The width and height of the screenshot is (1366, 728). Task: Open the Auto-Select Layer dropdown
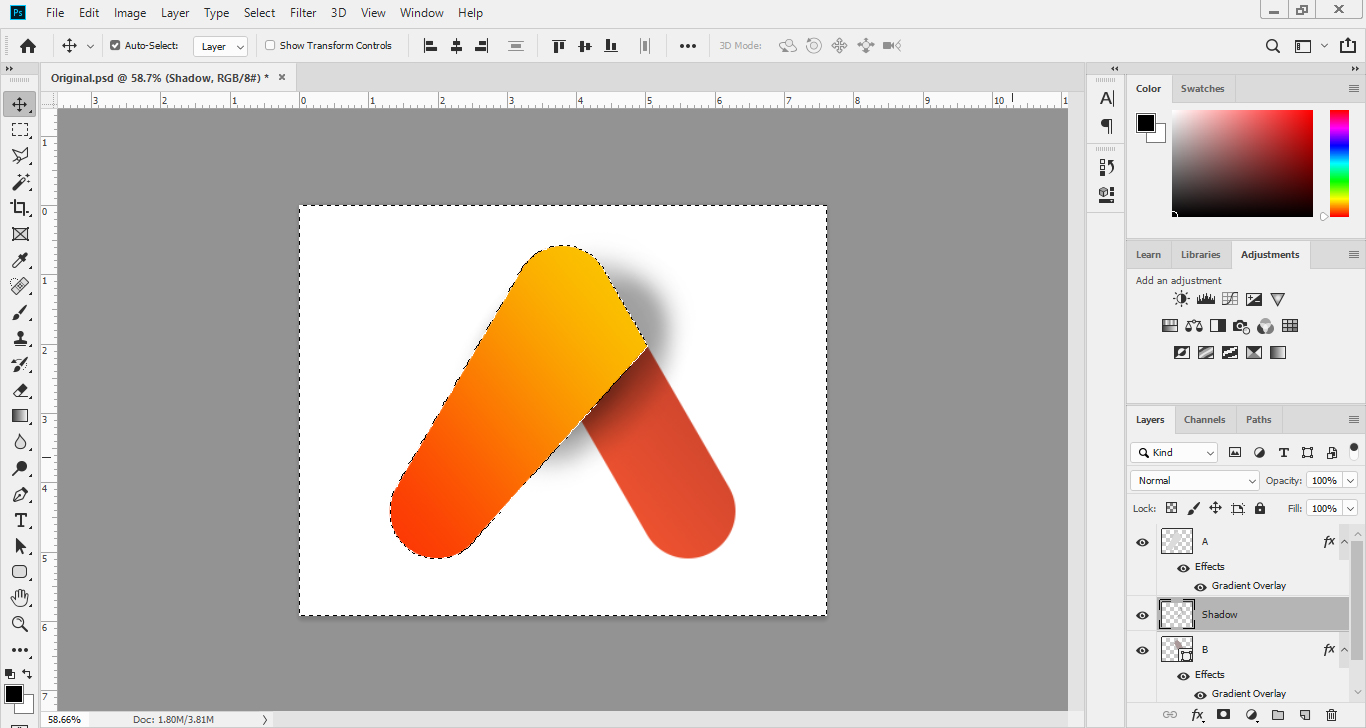pos(221,46)
